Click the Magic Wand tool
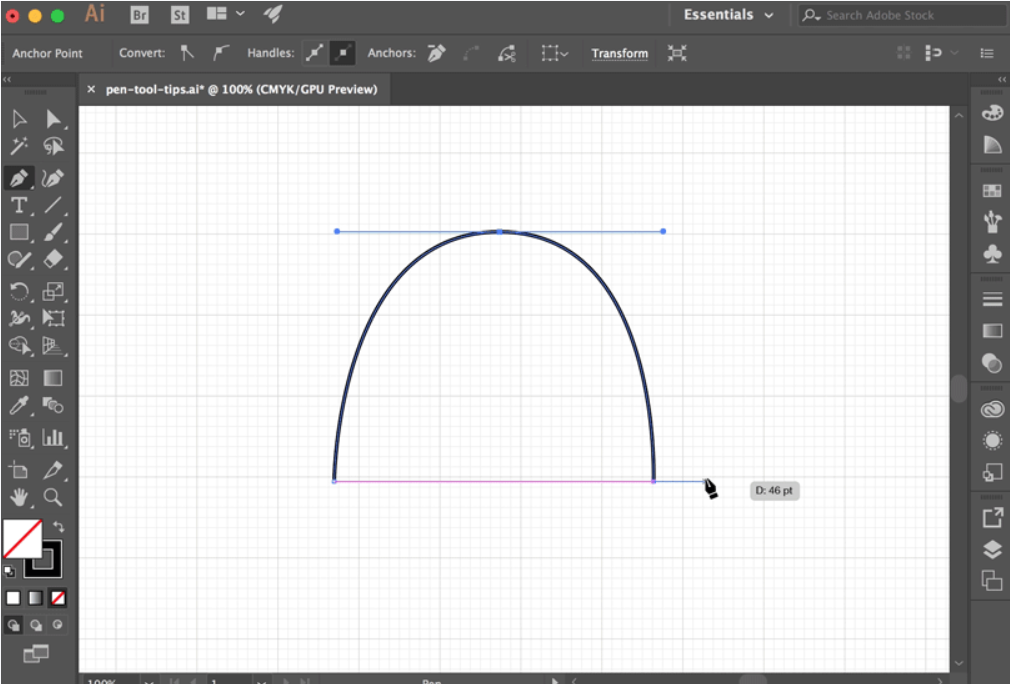 (18, 147)
